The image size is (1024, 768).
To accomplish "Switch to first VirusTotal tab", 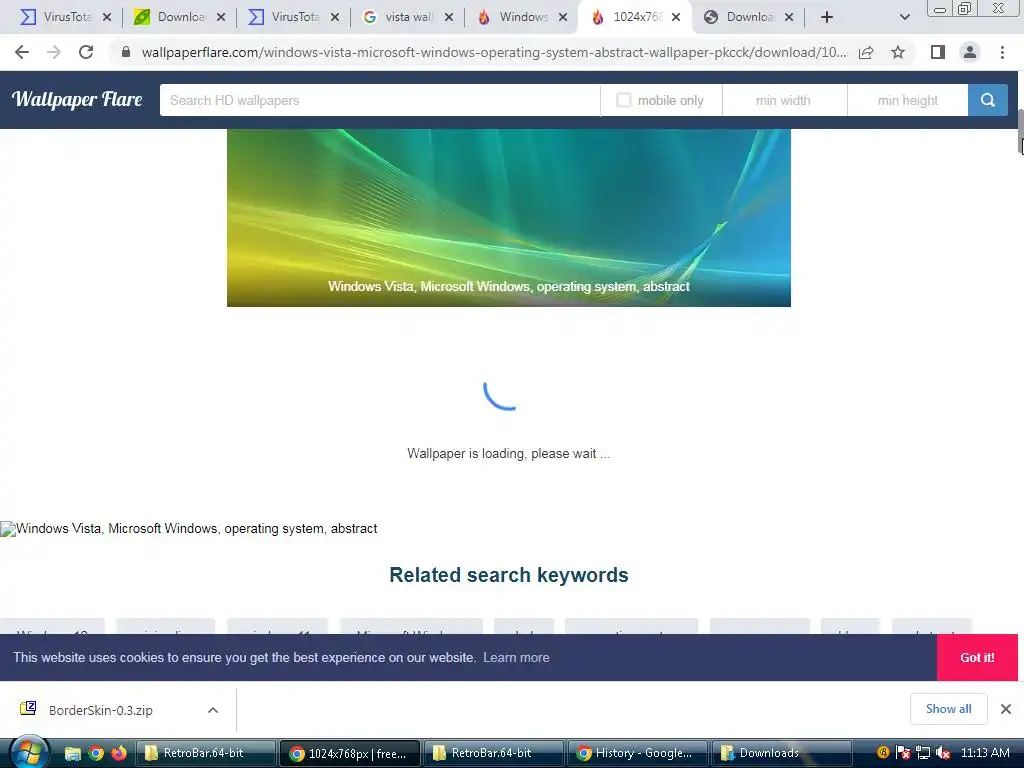I will [x=56, y=17].
